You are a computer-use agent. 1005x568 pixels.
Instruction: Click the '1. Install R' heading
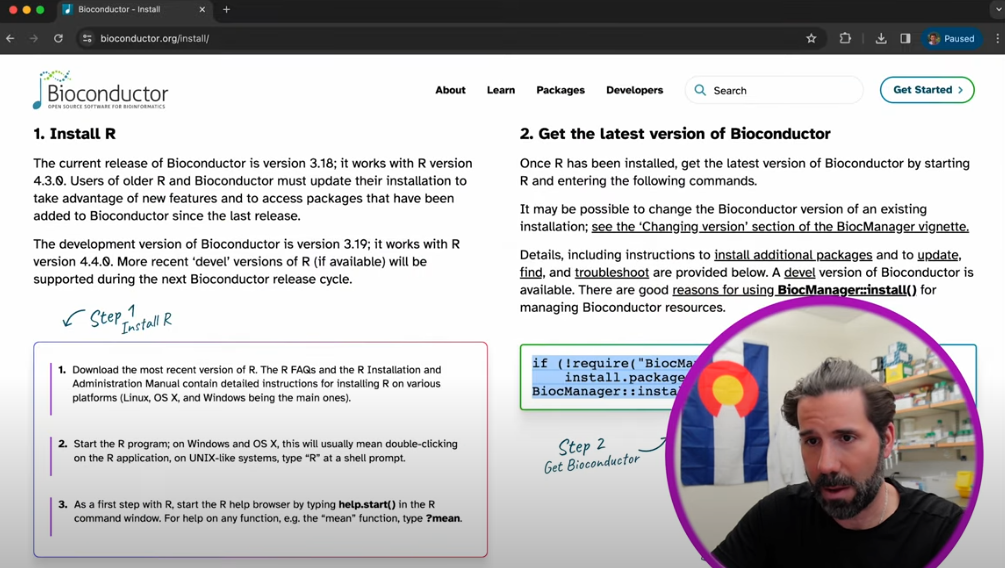(74, 133)
